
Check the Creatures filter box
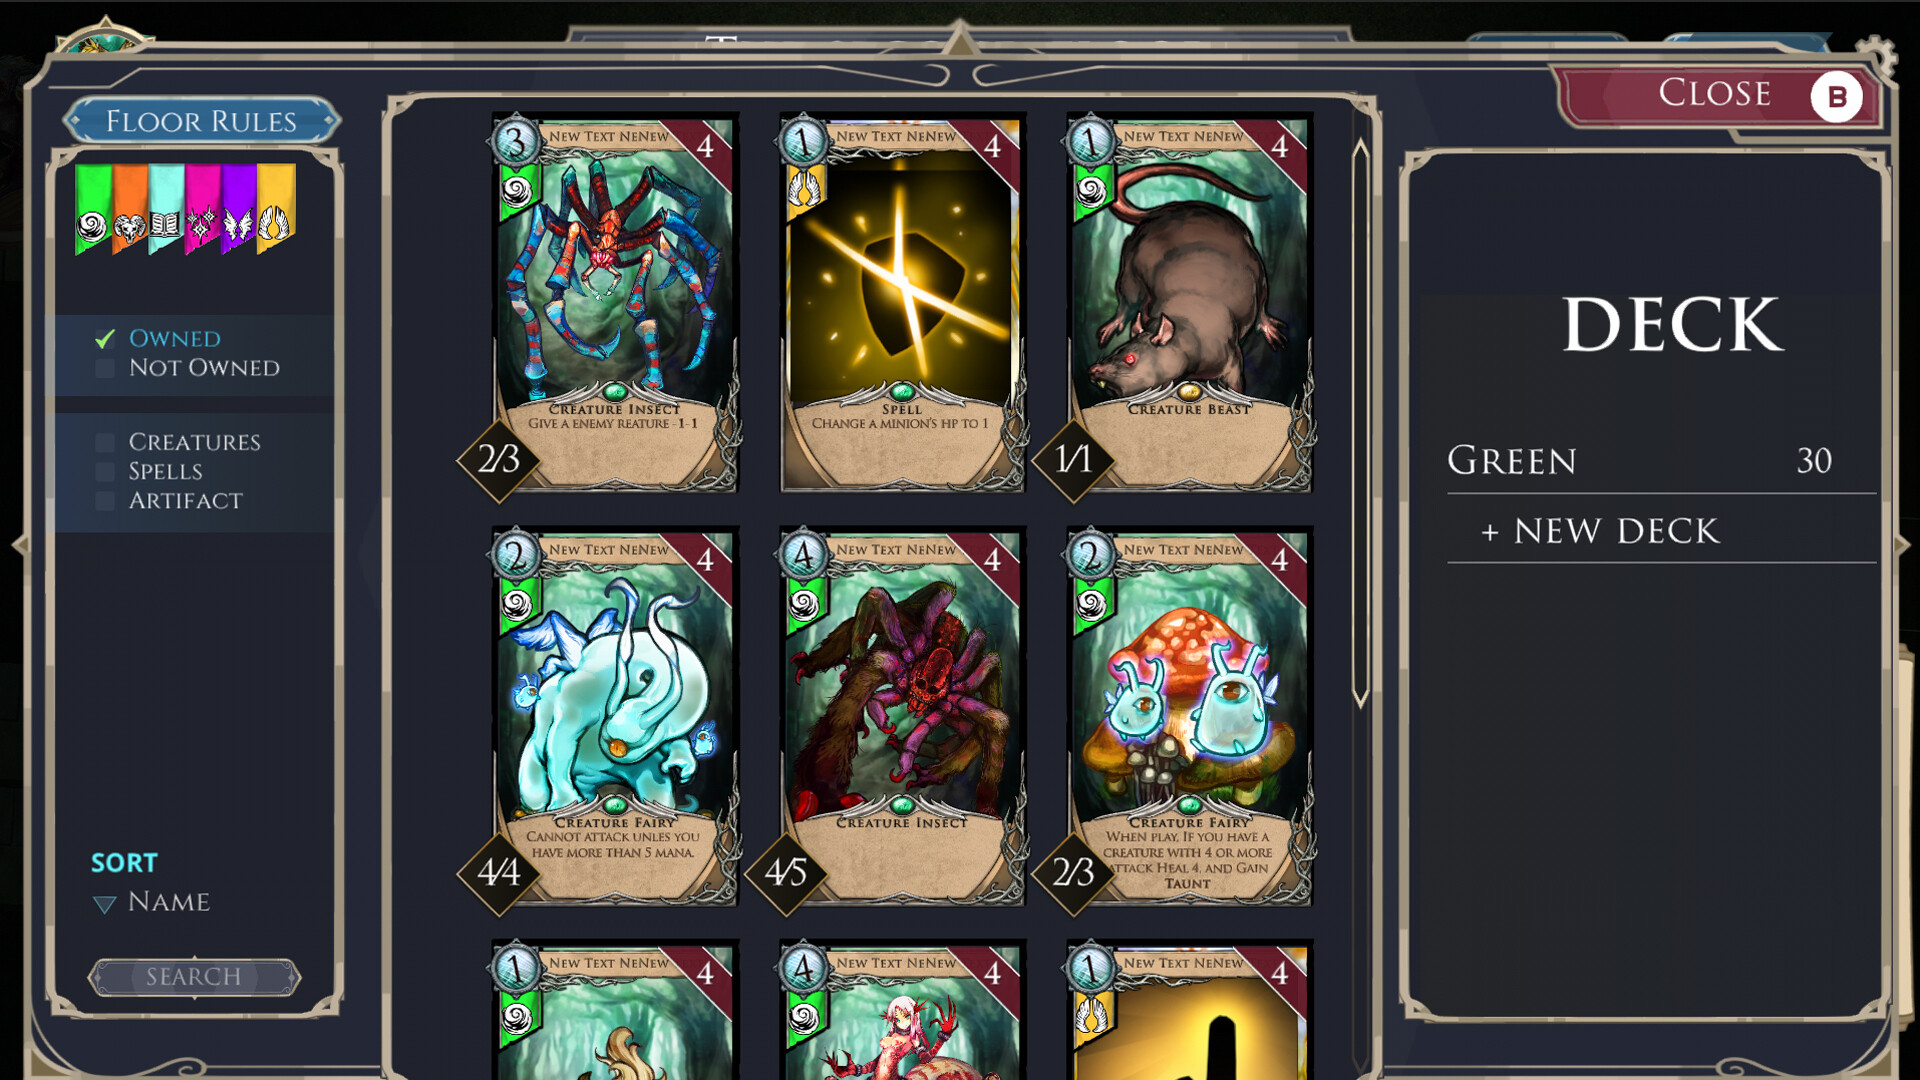tap(105, 442)
